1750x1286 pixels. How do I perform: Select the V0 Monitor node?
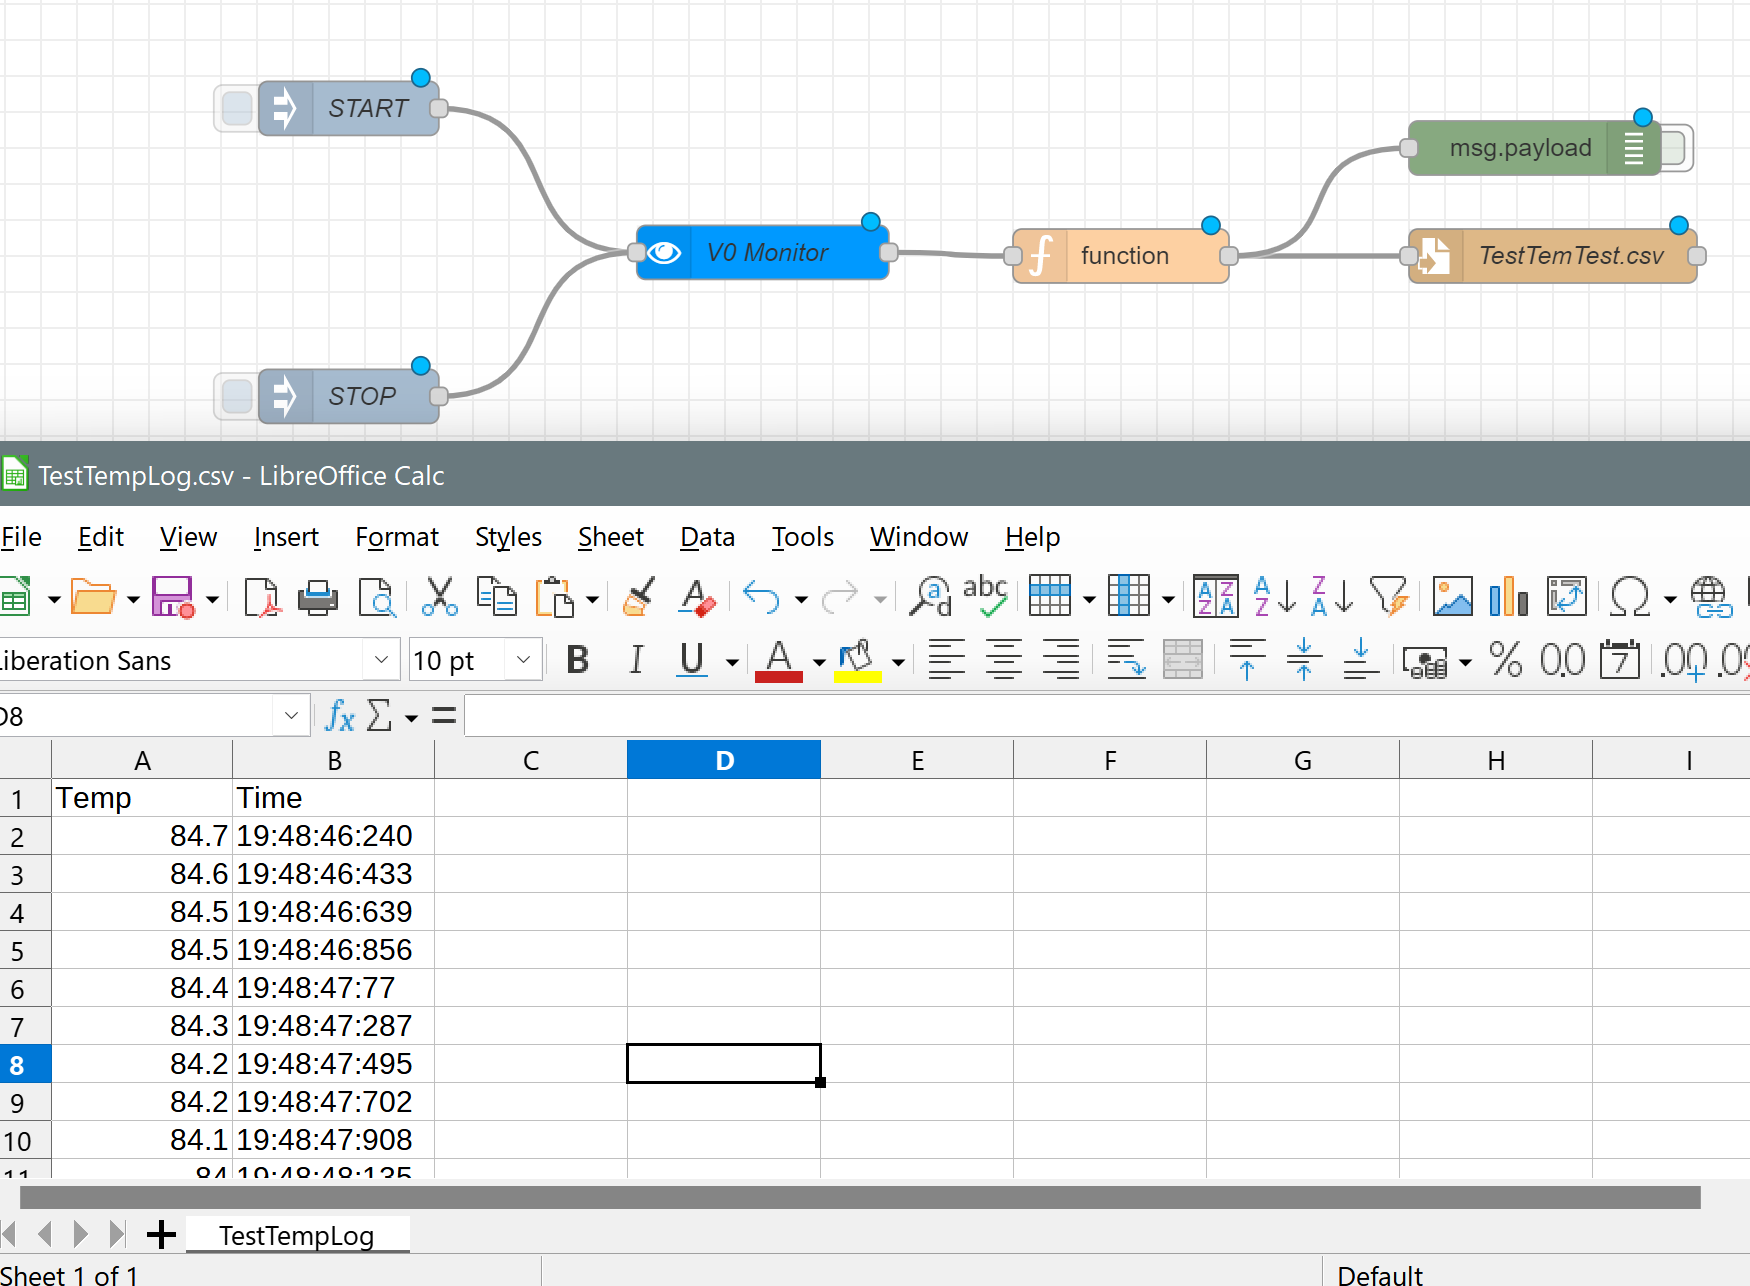pos(763,252)
